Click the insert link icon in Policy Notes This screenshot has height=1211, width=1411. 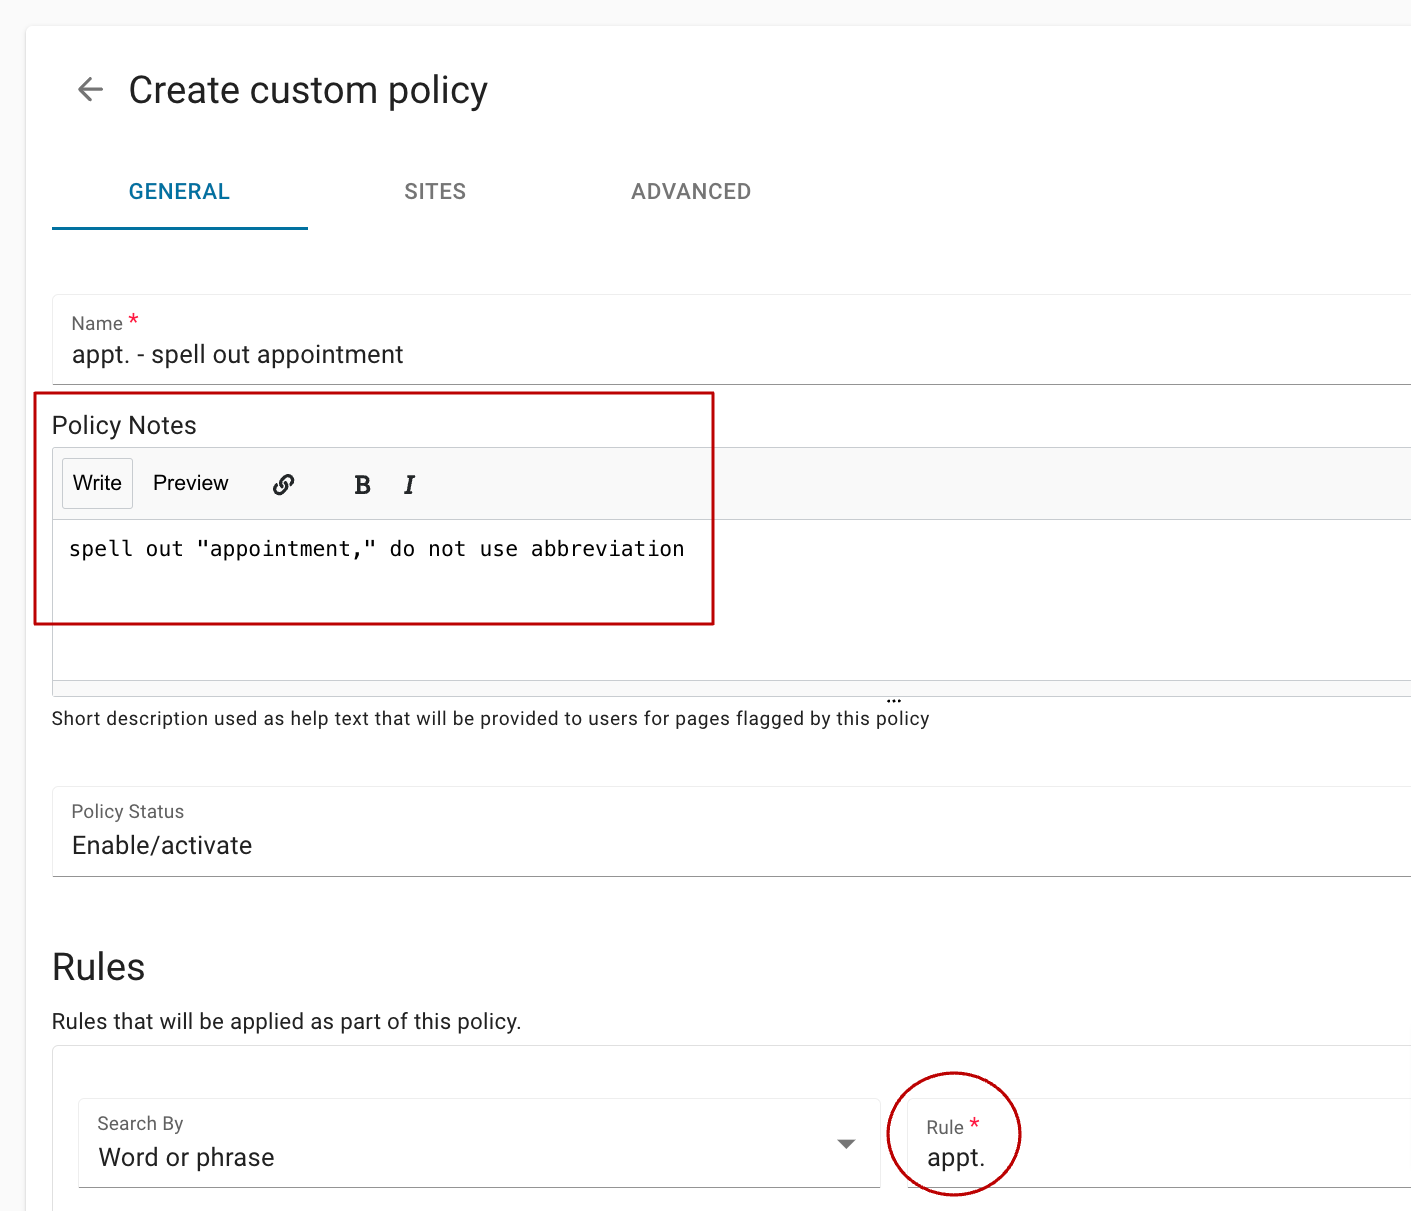click(x=283, y=483)
